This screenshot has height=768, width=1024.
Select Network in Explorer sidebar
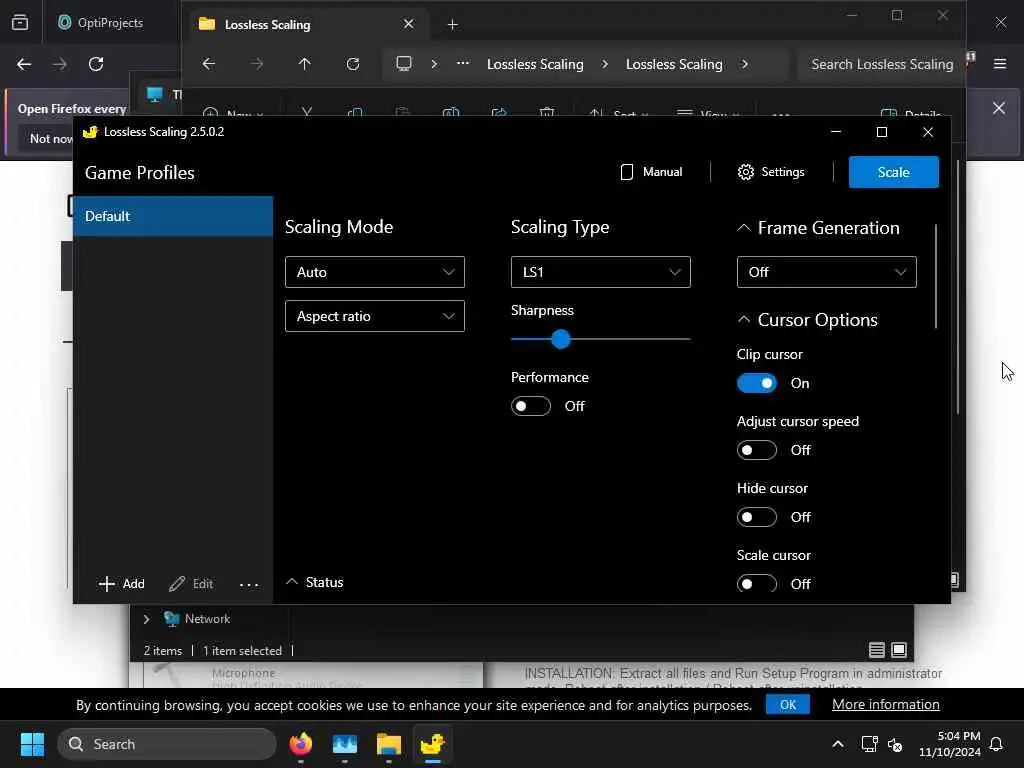click(207, 619)
